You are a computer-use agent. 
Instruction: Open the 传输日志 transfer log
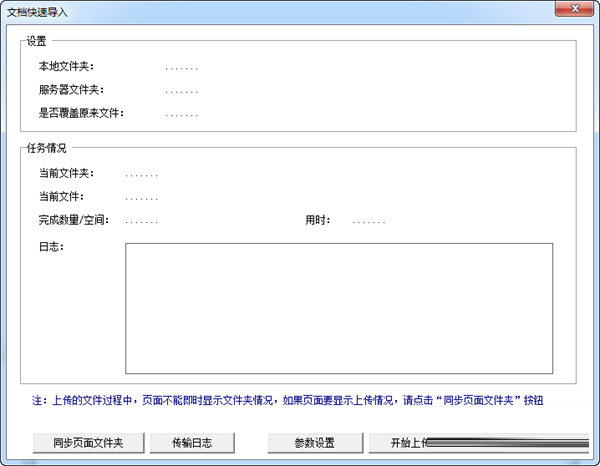pyautogui.click(x=192, y=442)
